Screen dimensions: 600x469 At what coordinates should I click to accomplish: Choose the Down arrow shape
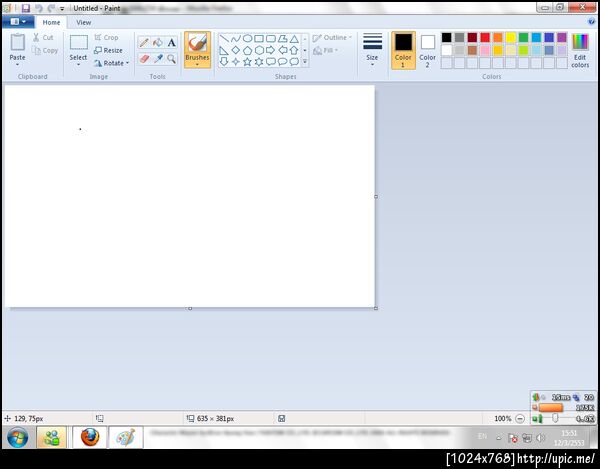(x=224, y=62)
